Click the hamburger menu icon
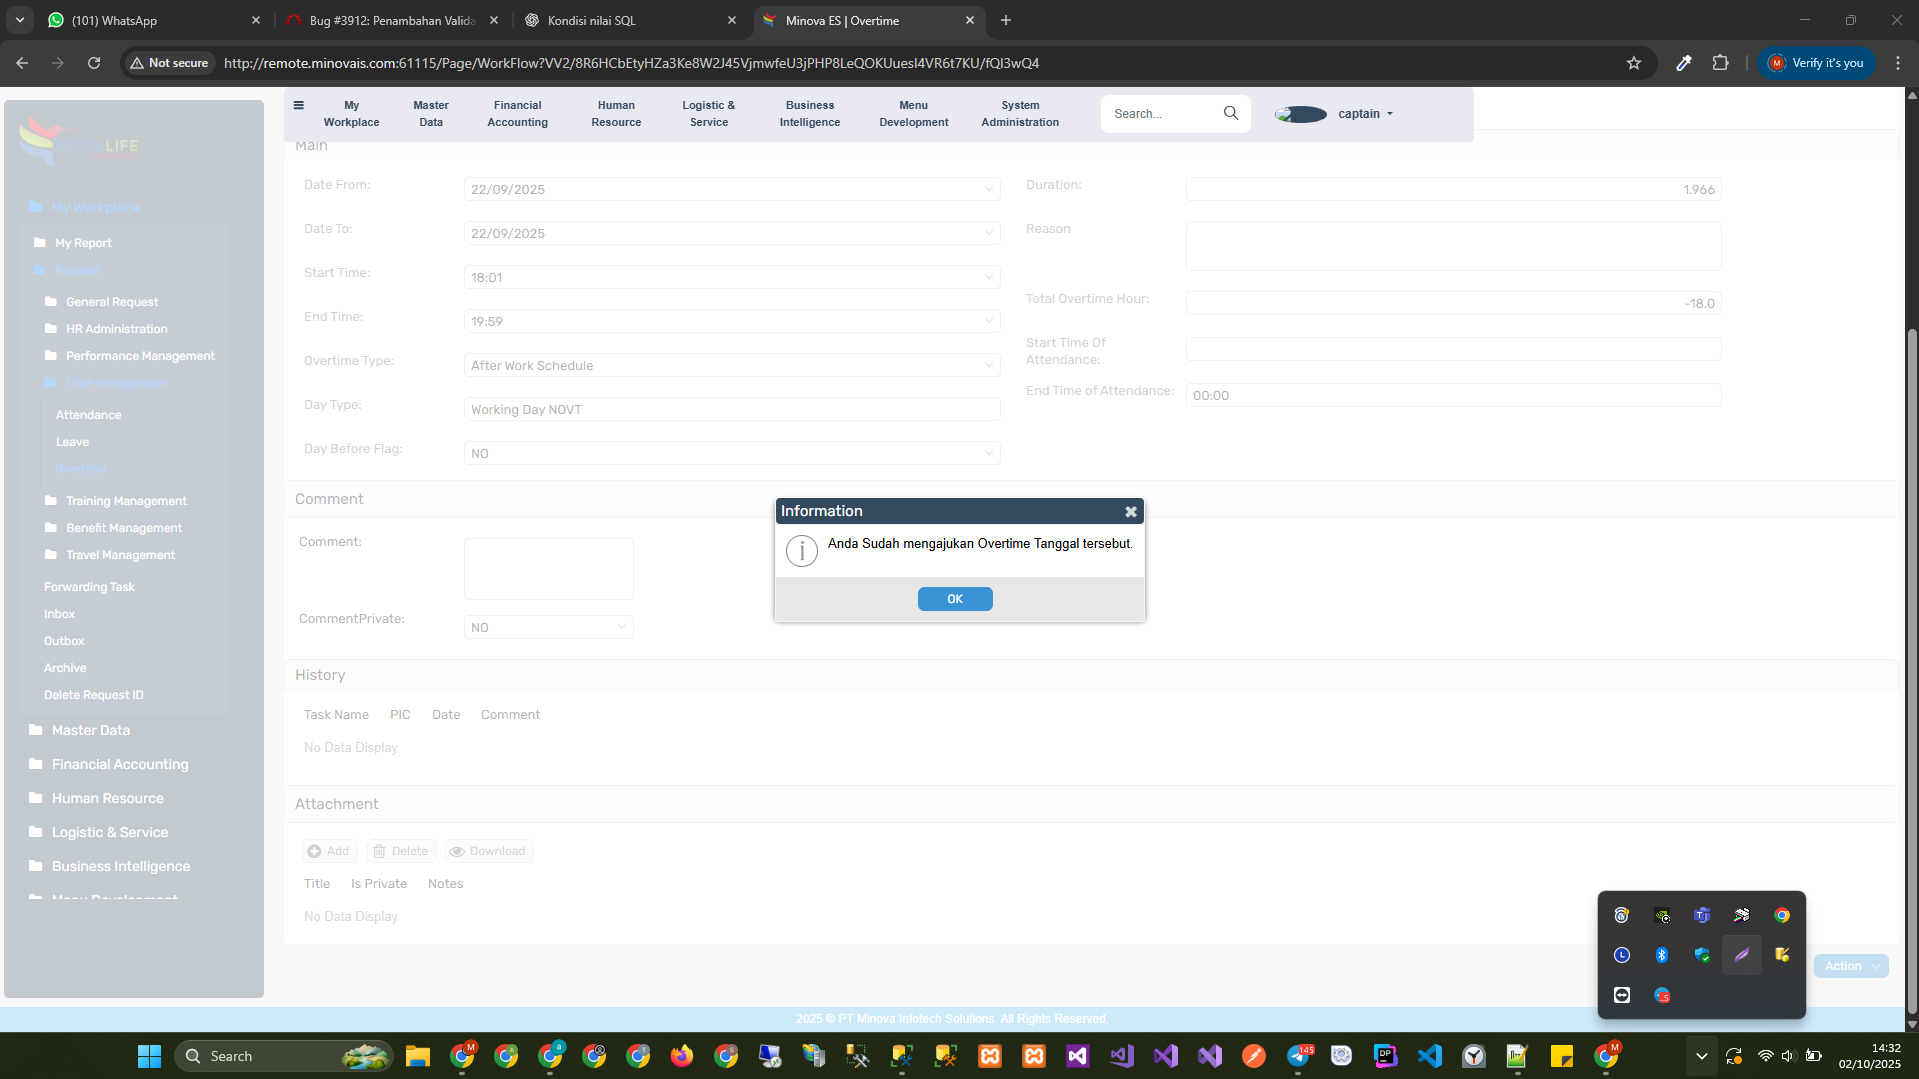Image resolution: width=1919 pixels, height=1079 pixels. point(298,105)
